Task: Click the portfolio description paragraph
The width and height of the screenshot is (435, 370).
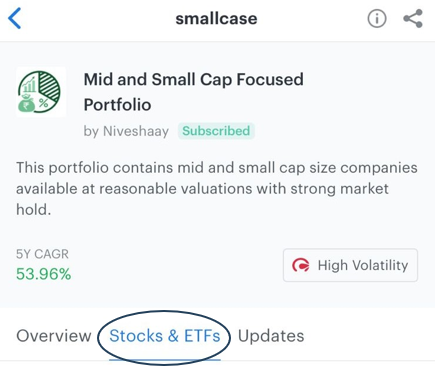Action: (x=217, y=189)
